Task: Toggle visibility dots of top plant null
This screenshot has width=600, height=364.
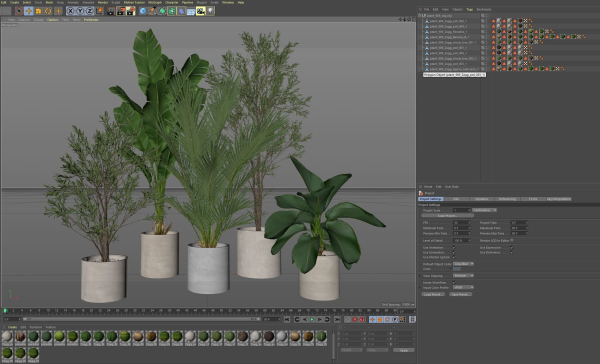Action: coord(486,16)
